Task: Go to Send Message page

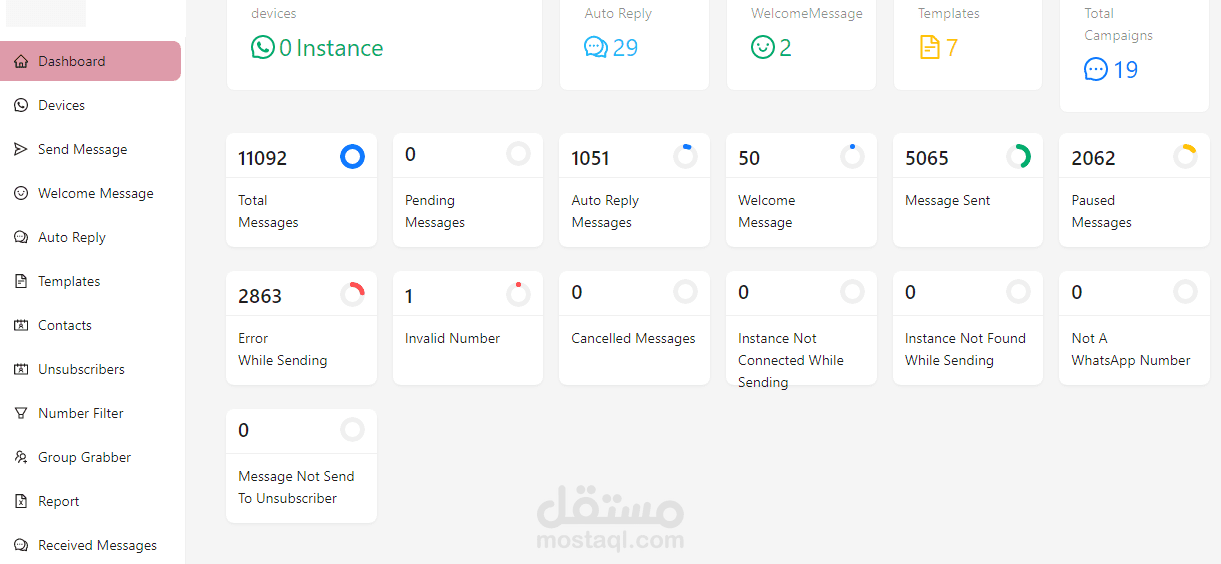Action: [91, 149]
